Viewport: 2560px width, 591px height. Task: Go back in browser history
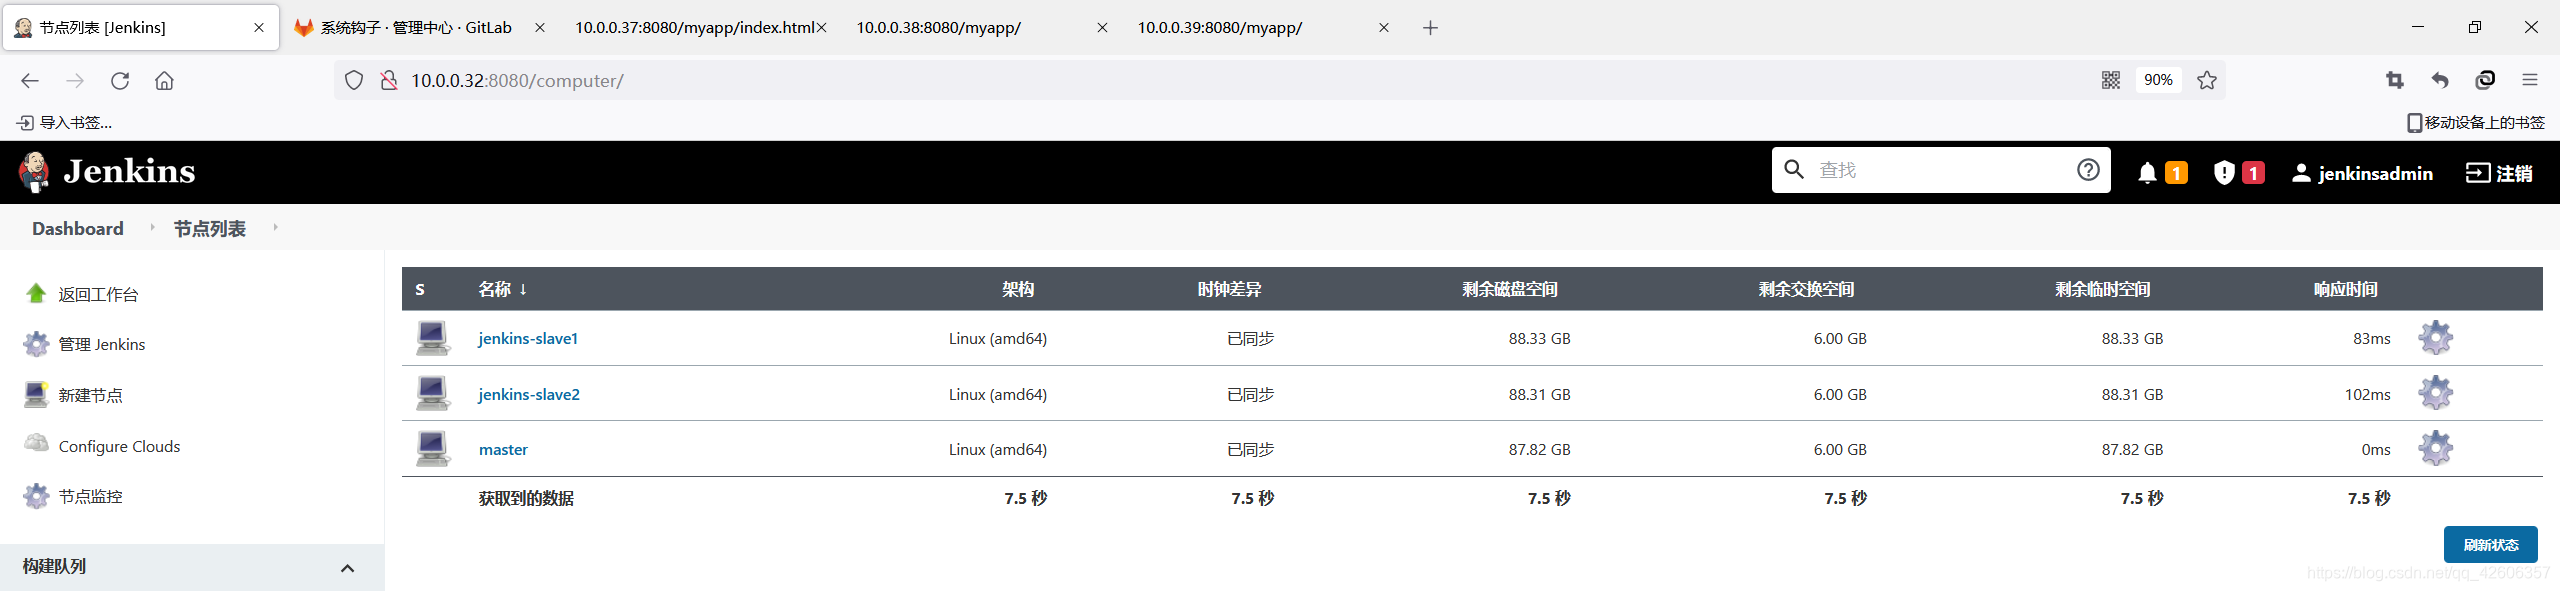[30, 80]
